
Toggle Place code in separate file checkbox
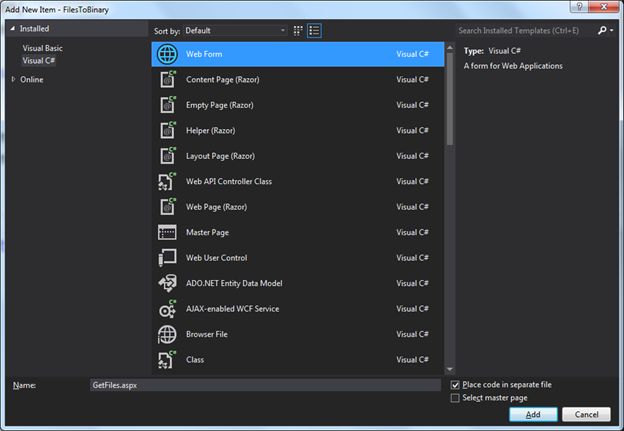click(x=455, y=385)
